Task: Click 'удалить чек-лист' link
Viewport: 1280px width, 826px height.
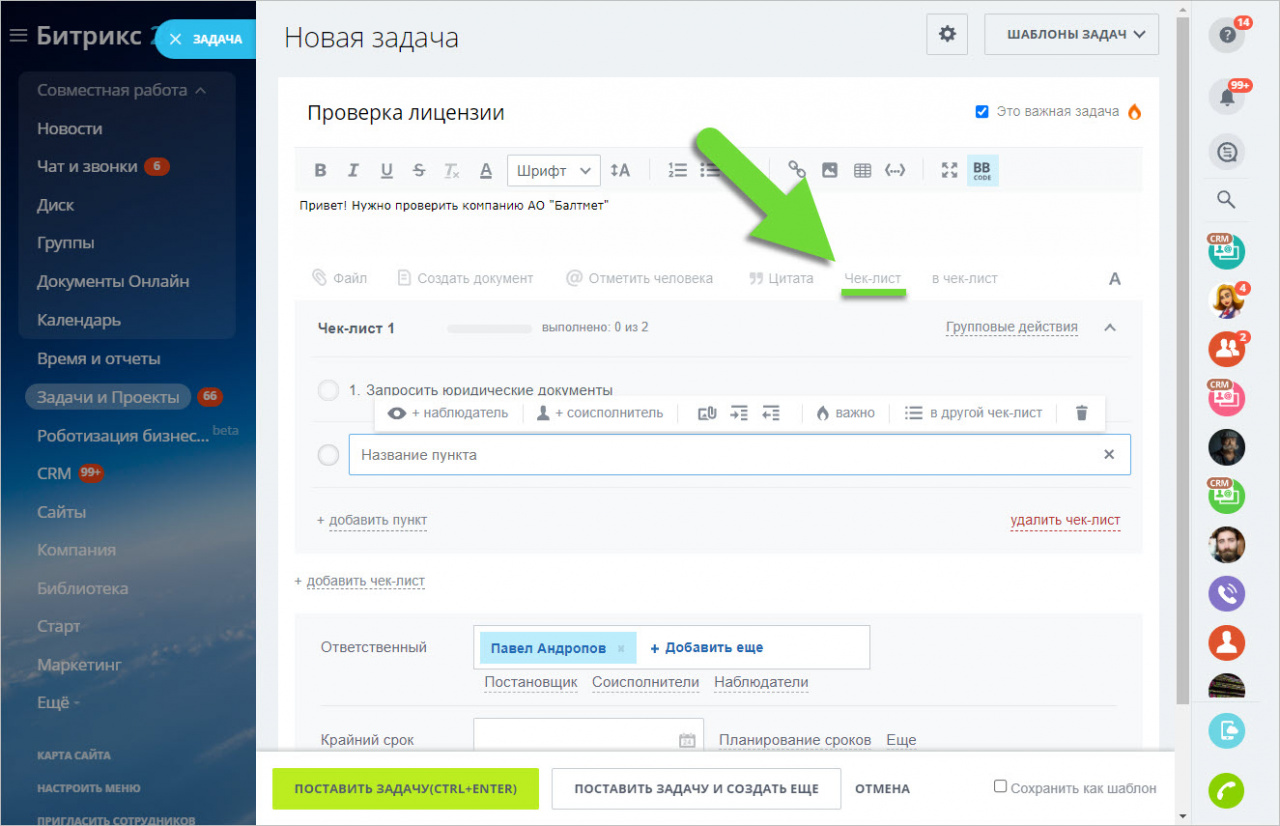Action: (1065, 520)
